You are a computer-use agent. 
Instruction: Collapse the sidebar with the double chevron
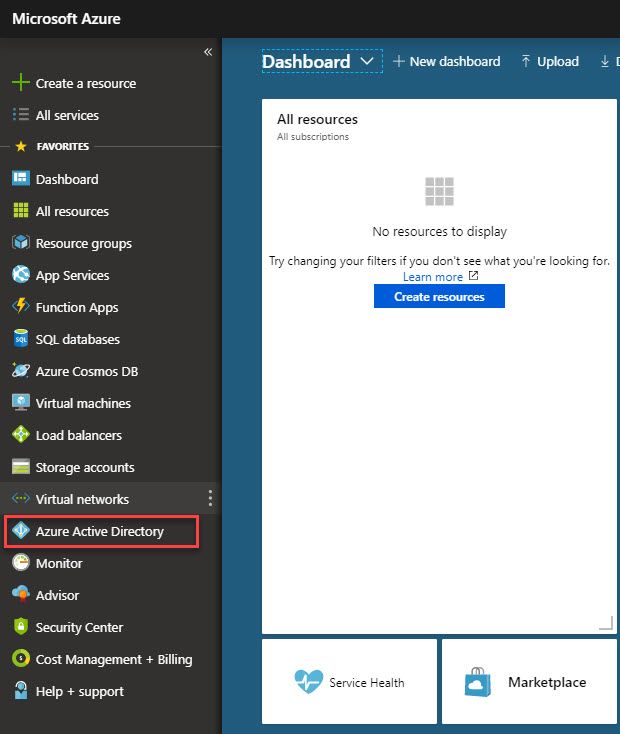208,52
